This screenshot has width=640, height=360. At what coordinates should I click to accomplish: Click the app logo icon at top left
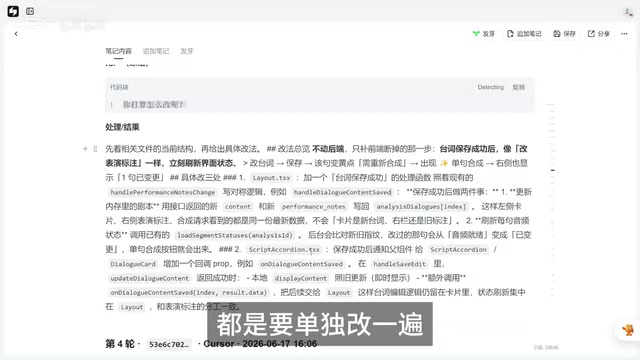(13, 11)
